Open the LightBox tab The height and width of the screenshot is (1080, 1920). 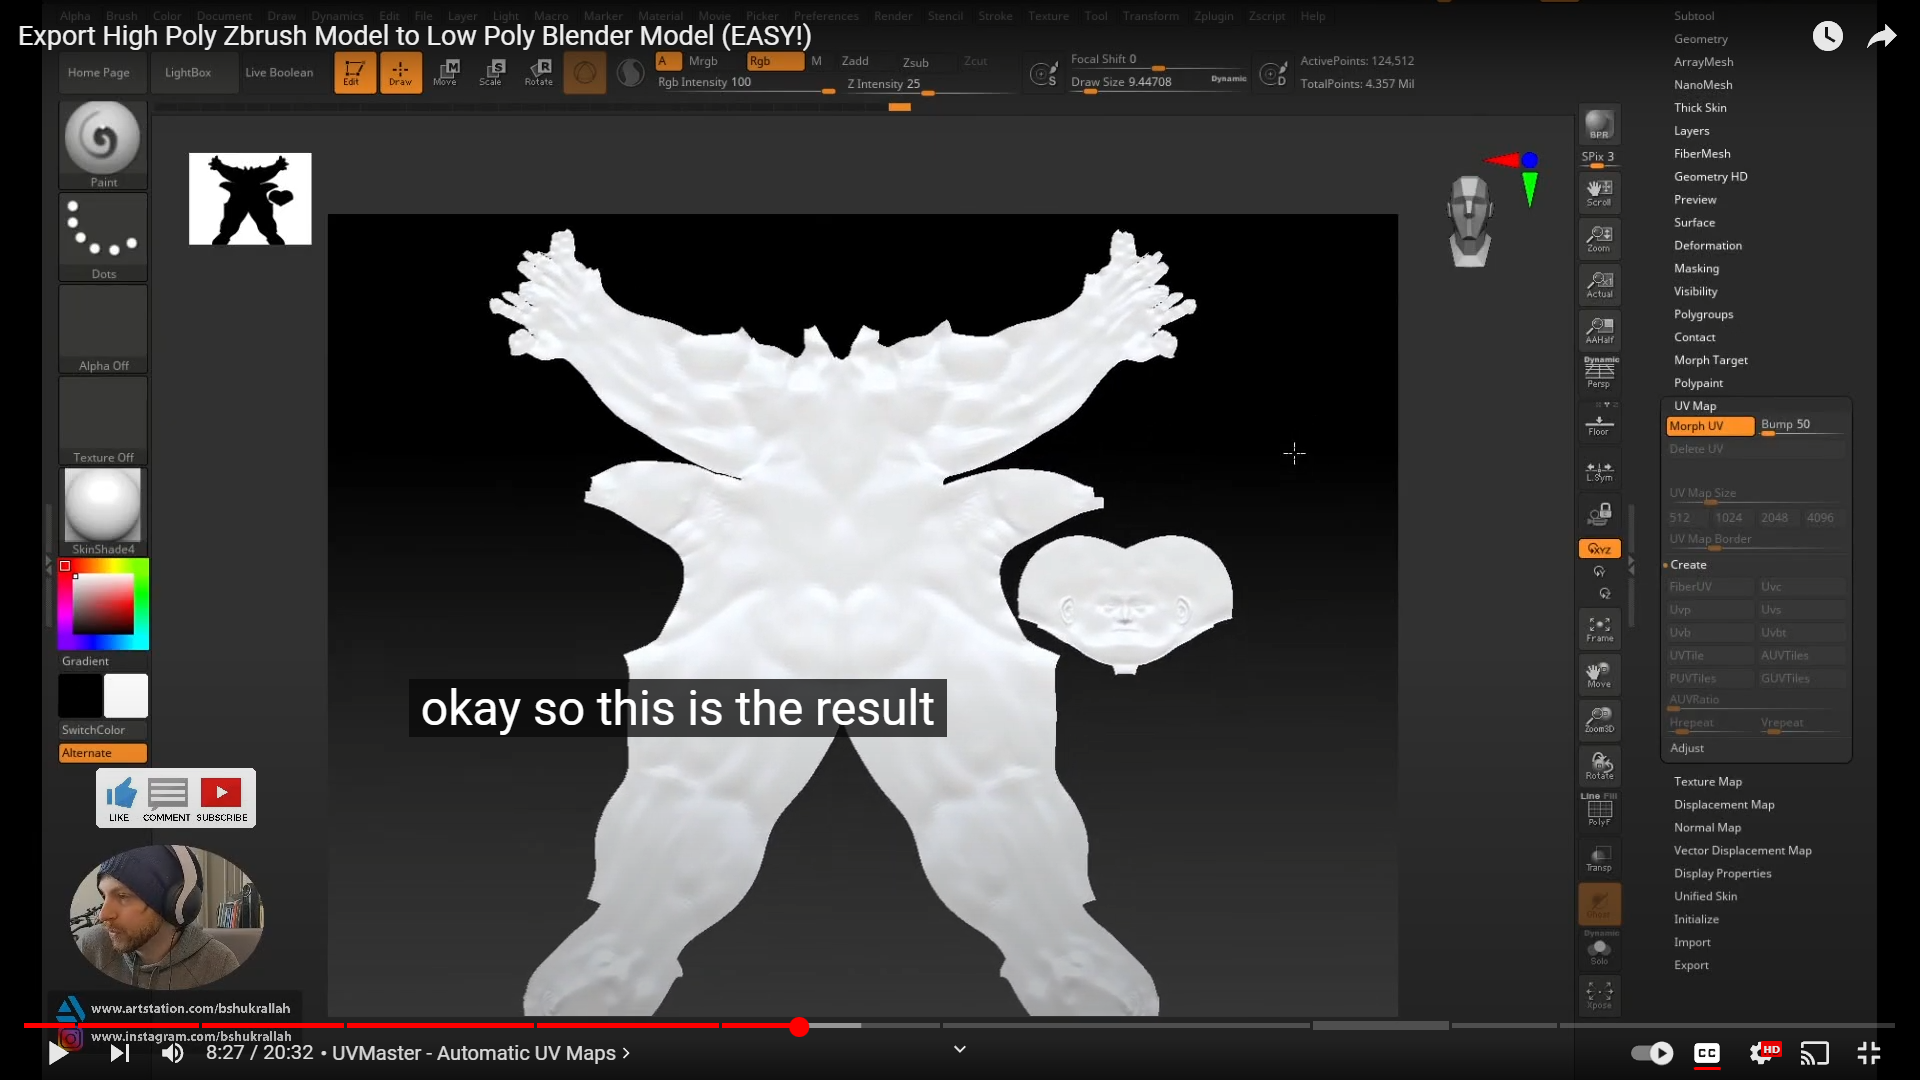[188, 73]
